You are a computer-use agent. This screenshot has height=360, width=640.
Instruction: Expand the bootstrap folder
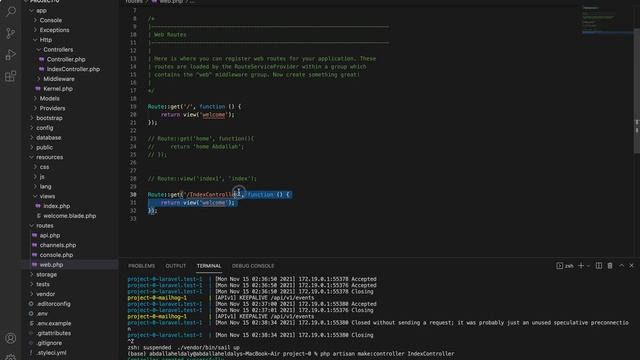[31, 118]
